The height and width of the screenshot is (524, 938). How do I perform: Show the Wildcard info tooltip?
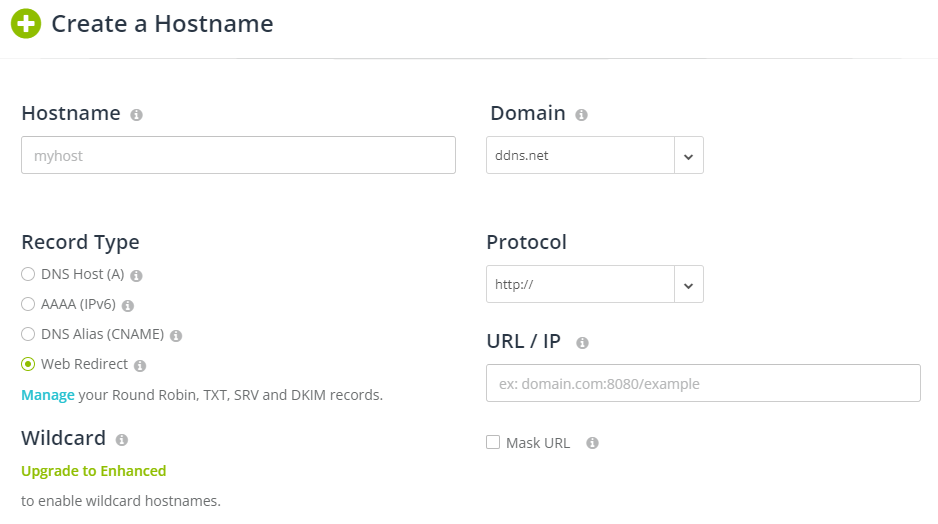point(122,440)
